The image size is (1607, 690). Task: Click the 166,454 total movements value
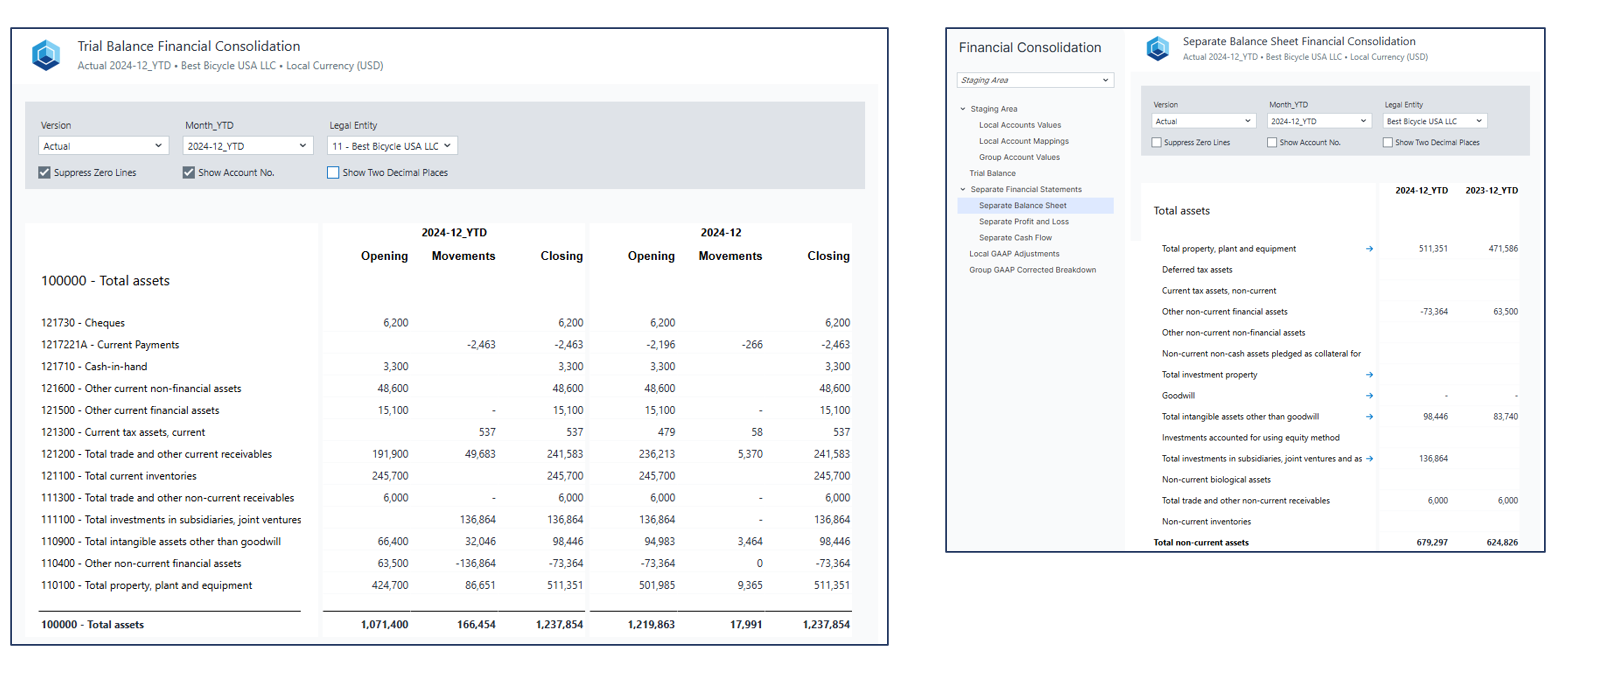pos(476,625)
